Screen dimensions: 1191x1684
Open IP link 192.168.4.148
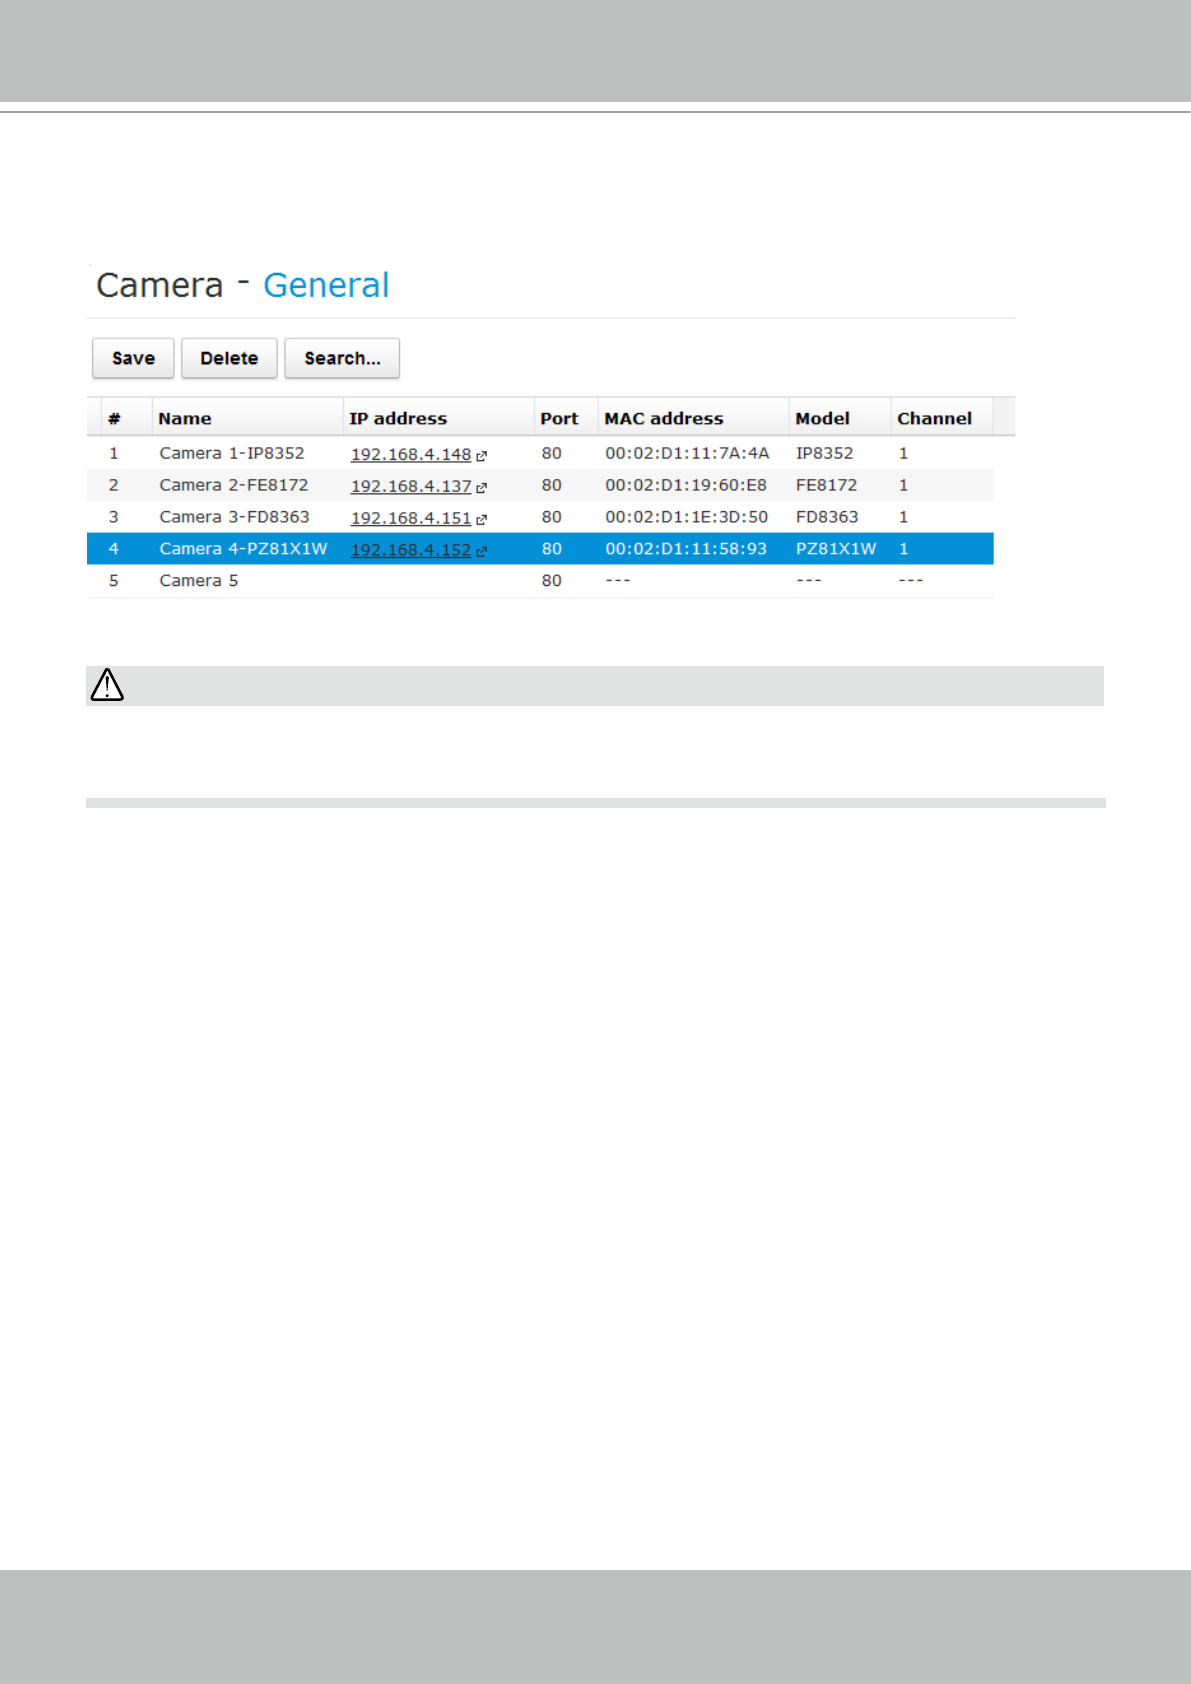tap(411, 454)
